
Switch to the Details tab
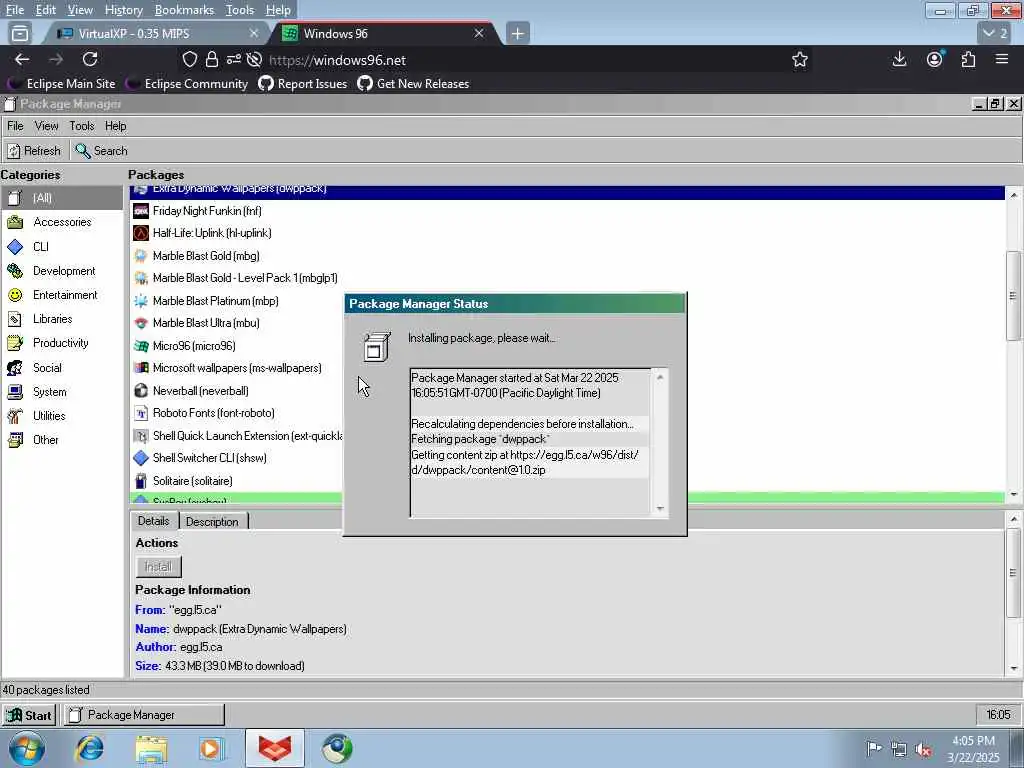pyautogui.click(x=154, y=521)
